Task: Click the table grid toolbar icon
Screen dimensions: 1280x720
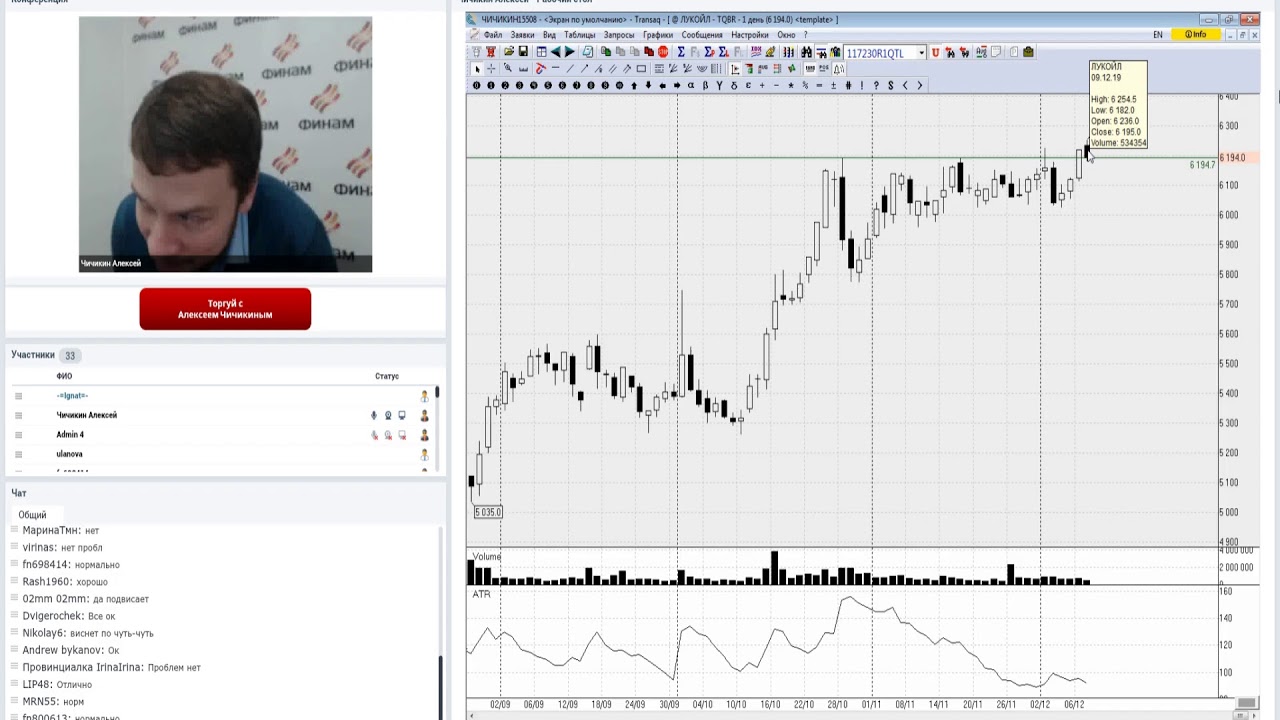Action: click(541, 52)
